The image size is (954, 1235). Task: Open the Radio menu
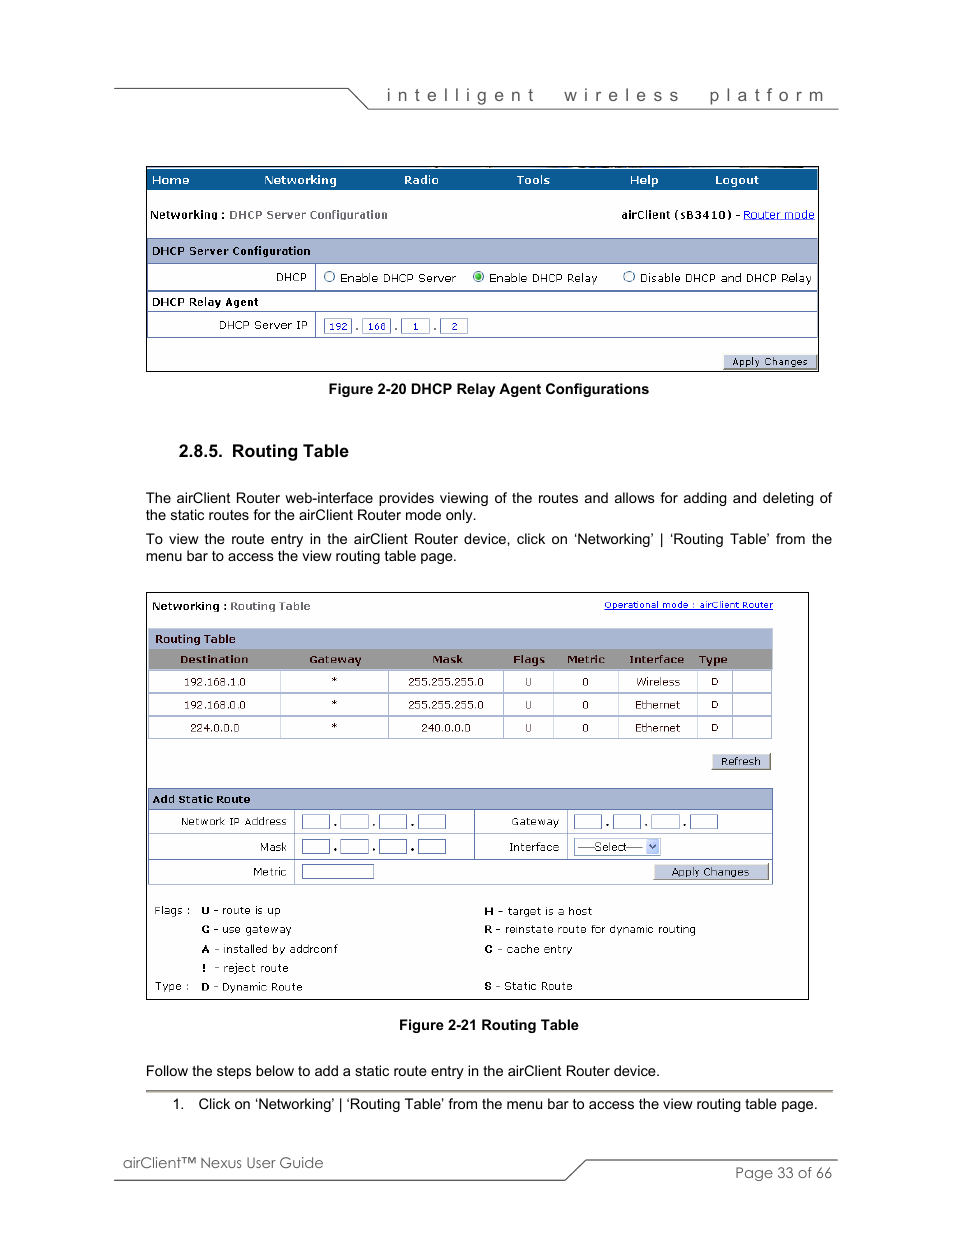click(421, 180)
